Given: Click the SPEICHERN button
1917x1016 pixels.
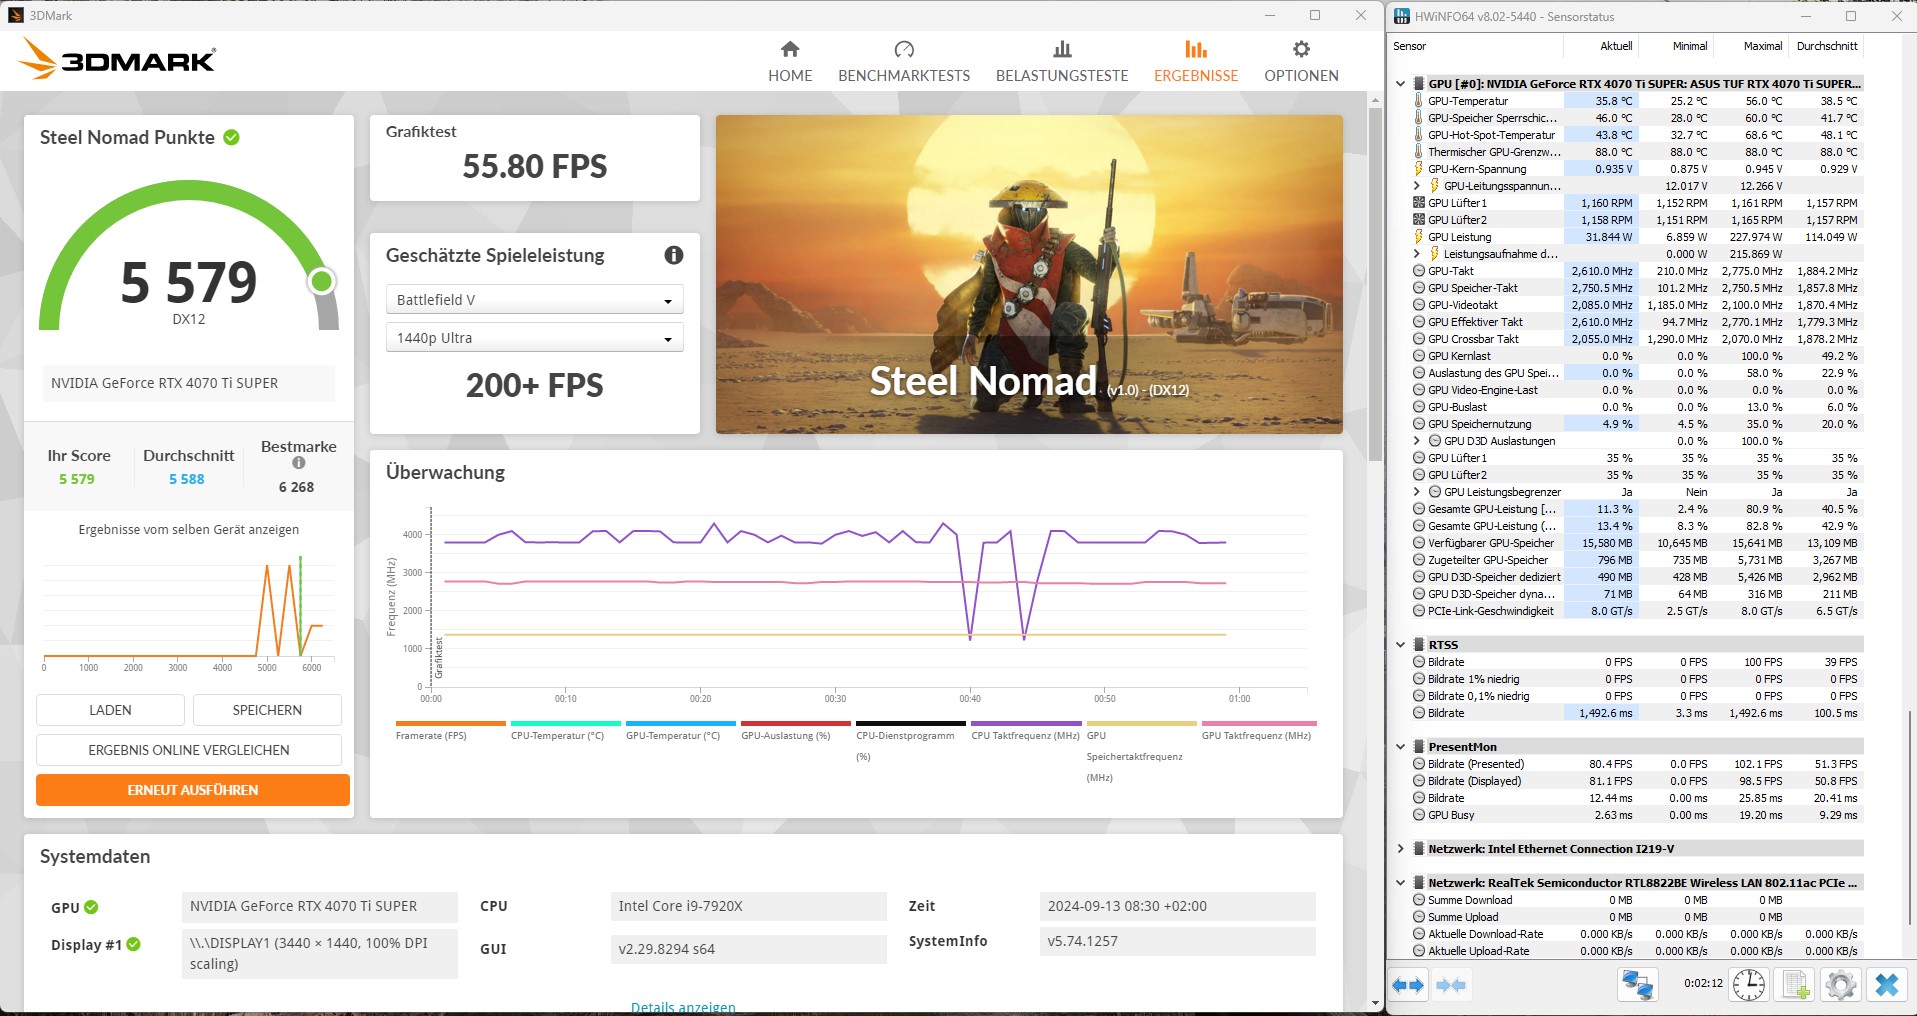Looking at the screenshot, I should click(x=267, y=710).
